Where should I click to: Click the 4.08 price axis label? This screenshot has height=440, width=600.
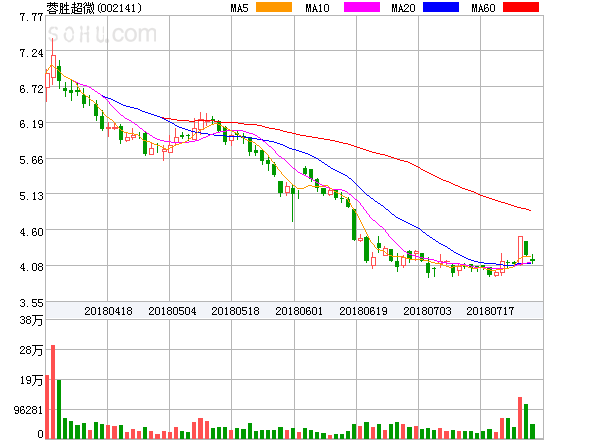click(31, 267)
